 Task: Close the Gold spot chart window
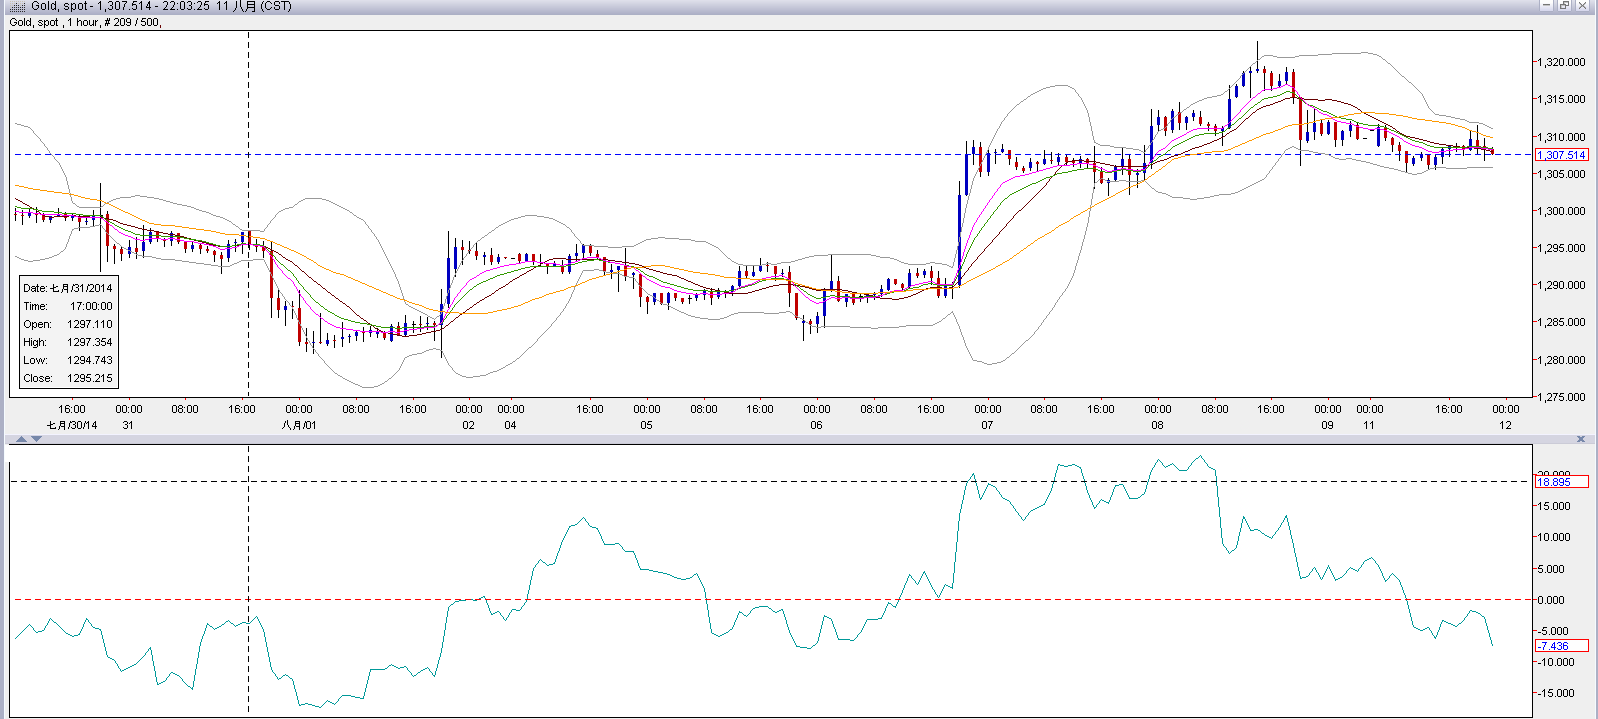1583,6
